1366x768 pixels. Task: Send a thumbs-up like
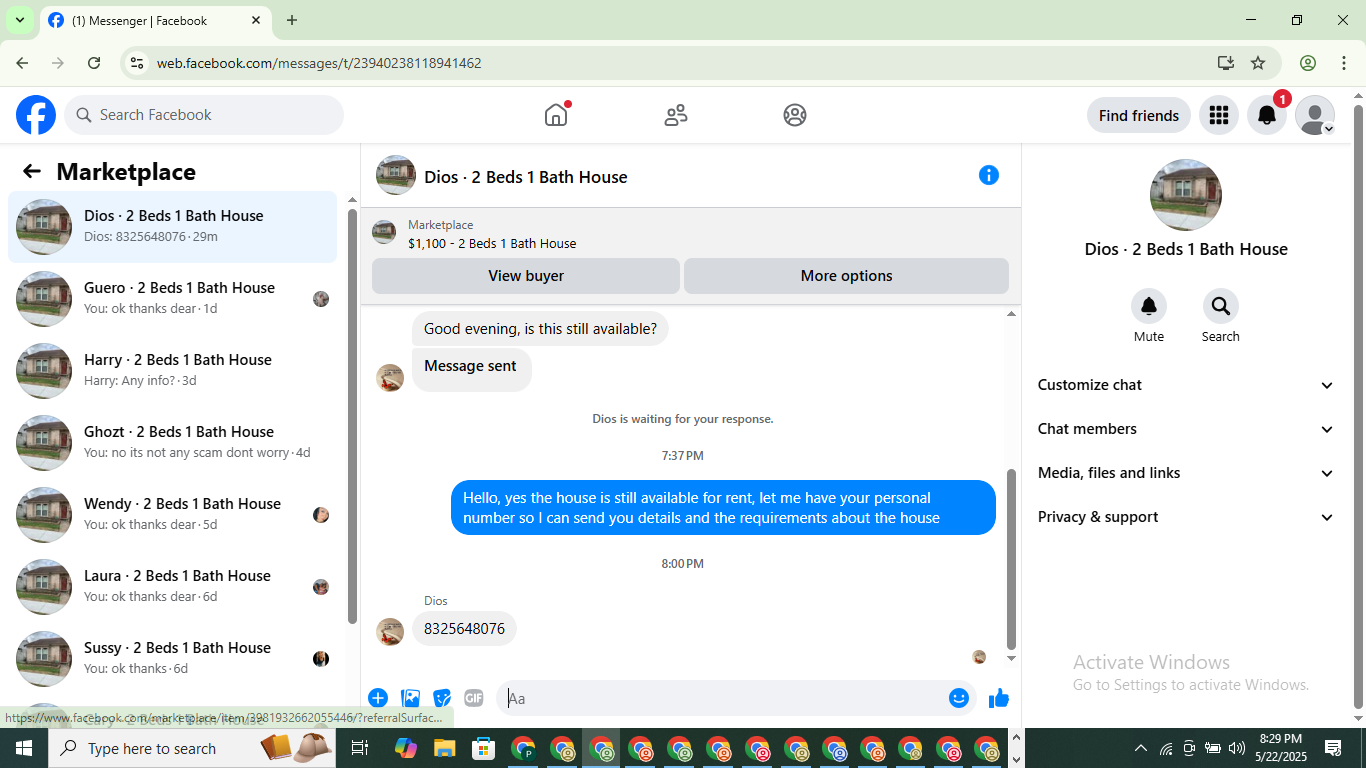(998, 698)
